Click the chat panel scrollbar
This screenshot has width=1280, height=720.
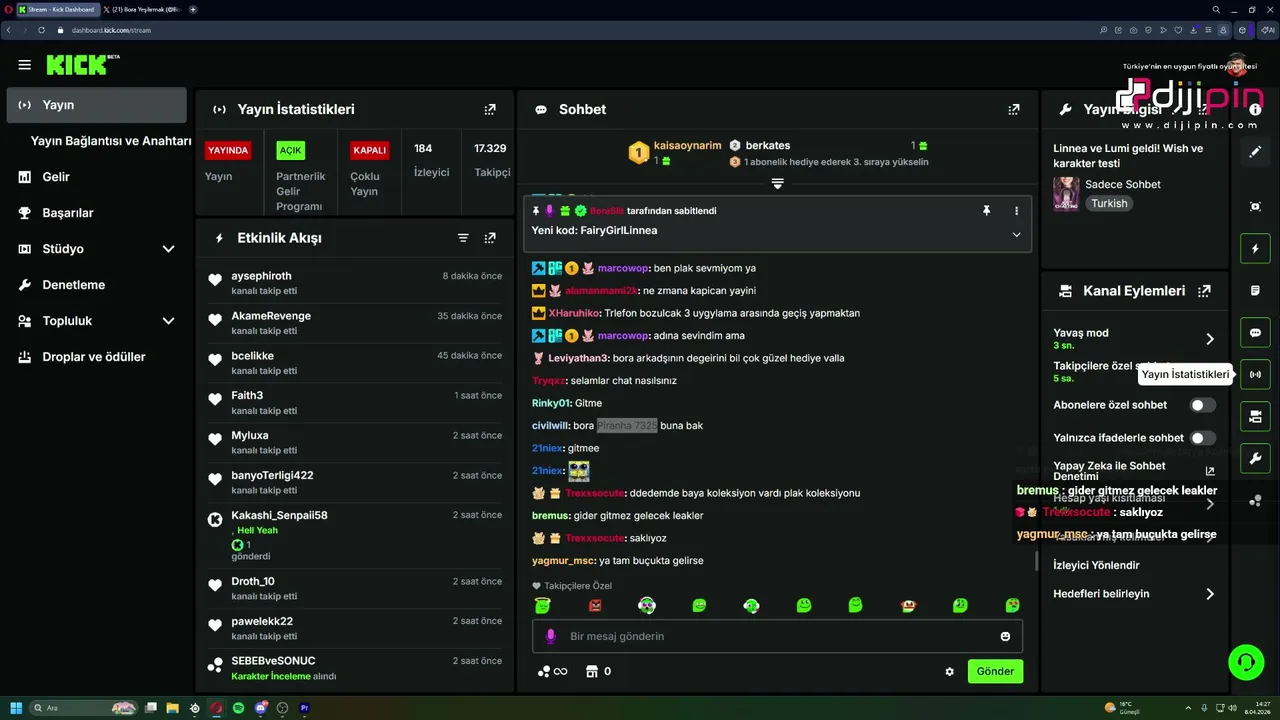pyautogui.click(x=1036, y=561)
